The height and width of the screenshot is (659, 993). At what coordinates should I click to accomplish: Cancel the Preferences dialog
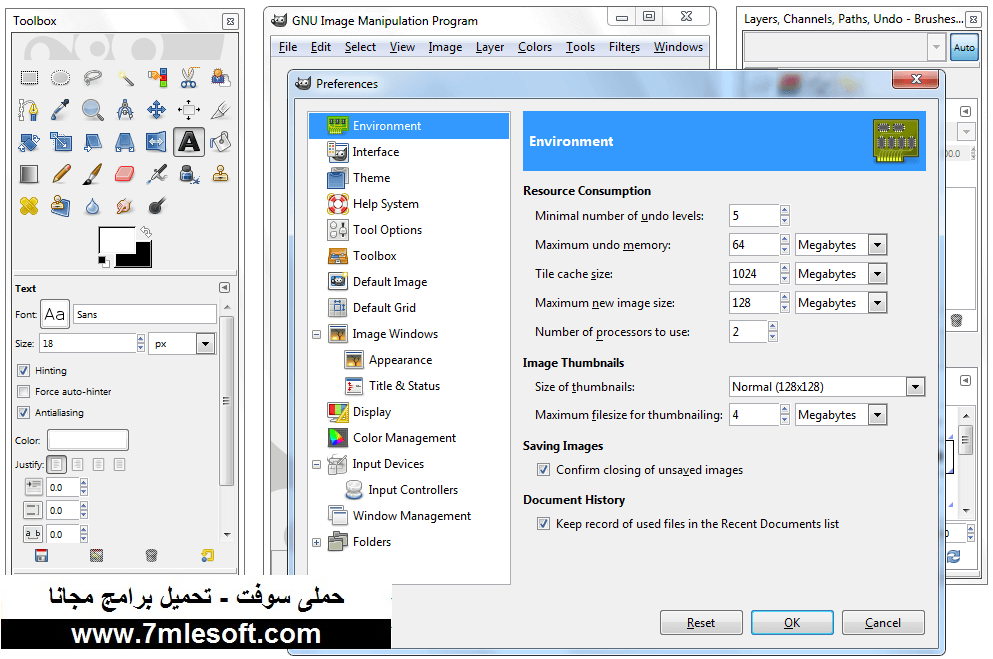883,623
